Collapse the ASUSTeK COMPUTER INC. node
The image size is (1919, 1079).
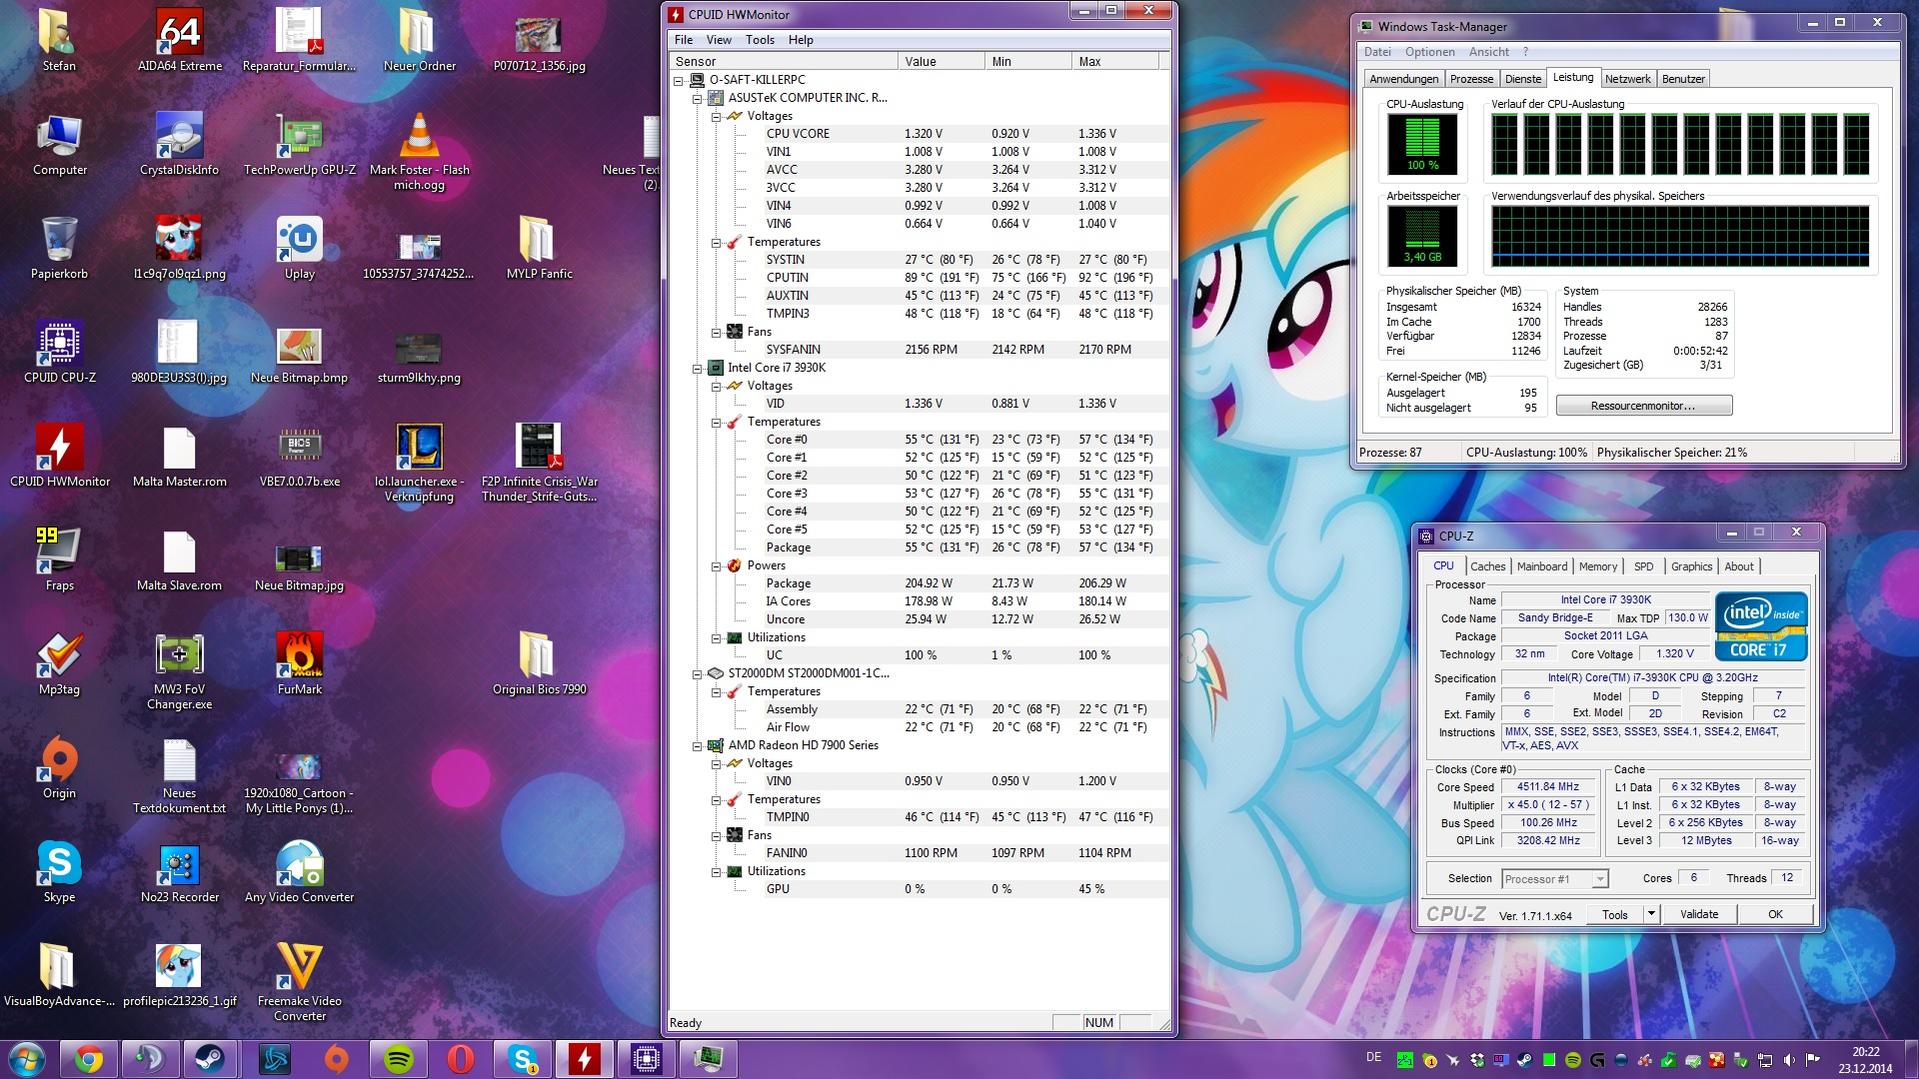point(697,98)
